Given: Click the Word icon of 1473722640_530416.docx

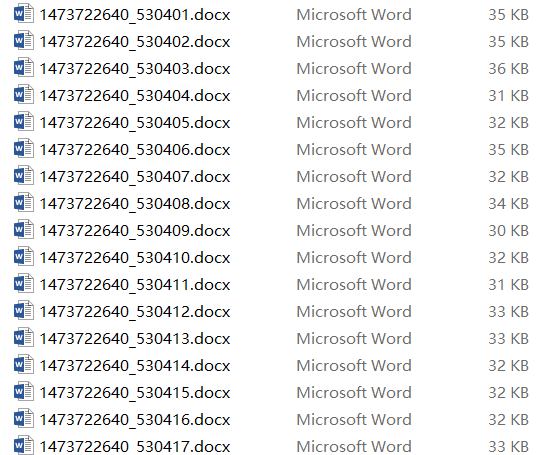Looking at the screenshot, I should click(24, 418).
